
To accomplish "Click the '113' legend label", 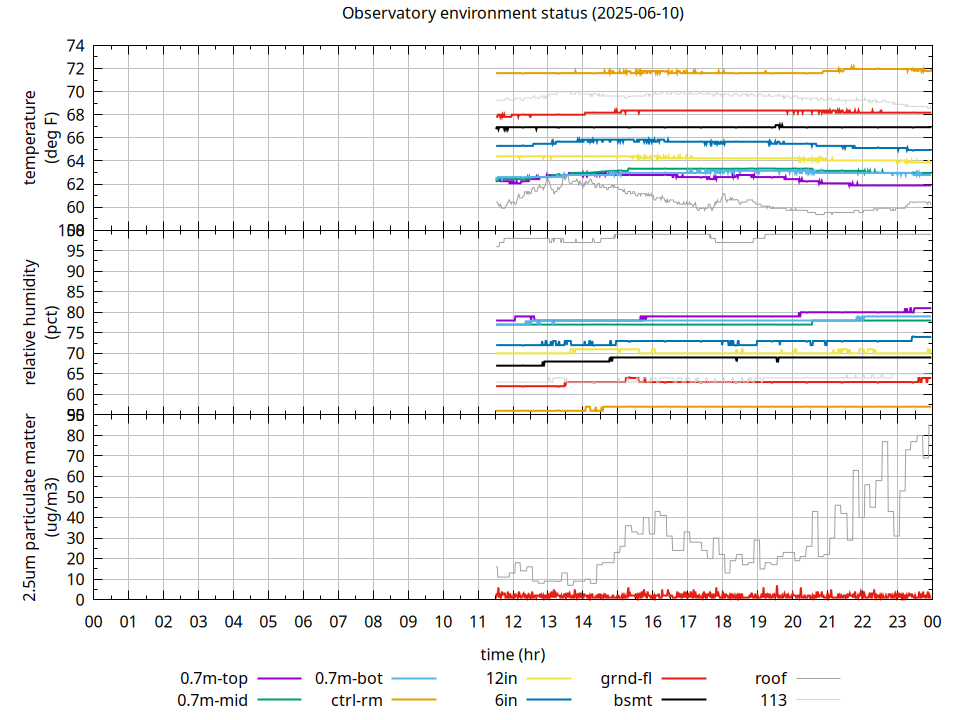I will (774, 700).
